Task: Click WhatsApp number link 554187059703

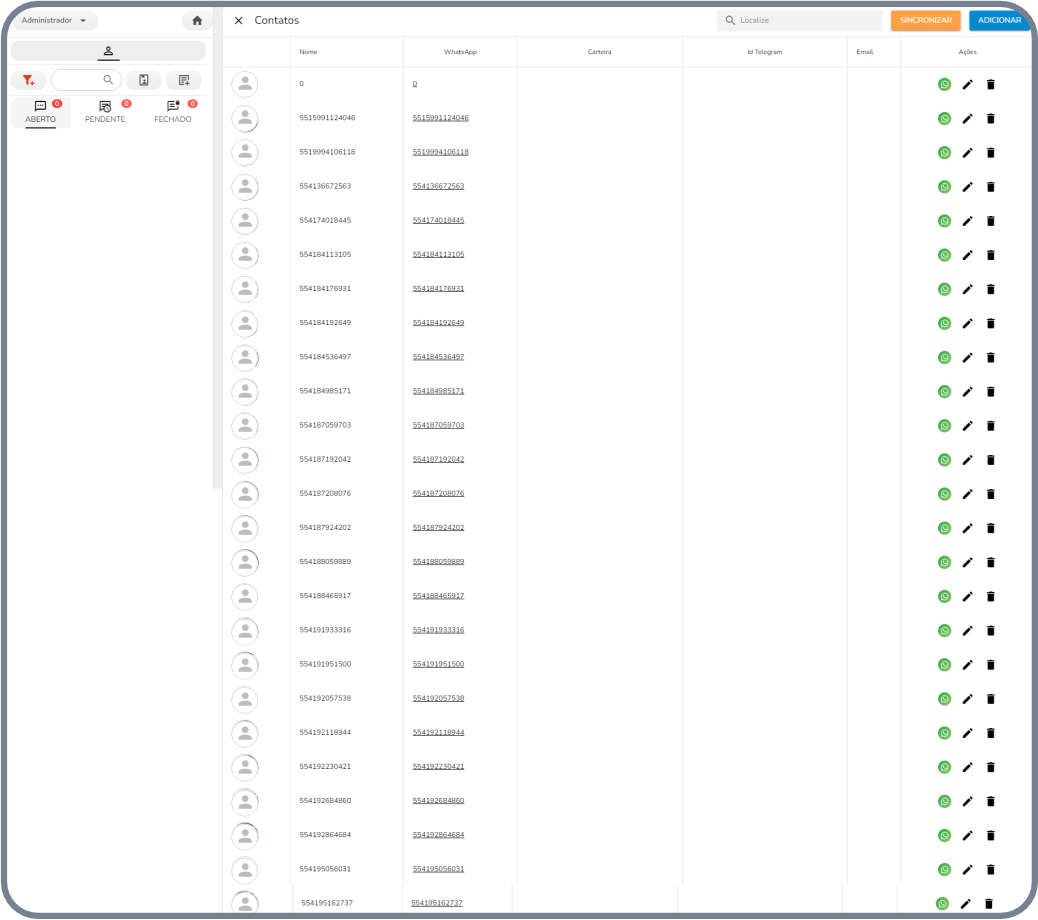Action: [438, 425]
